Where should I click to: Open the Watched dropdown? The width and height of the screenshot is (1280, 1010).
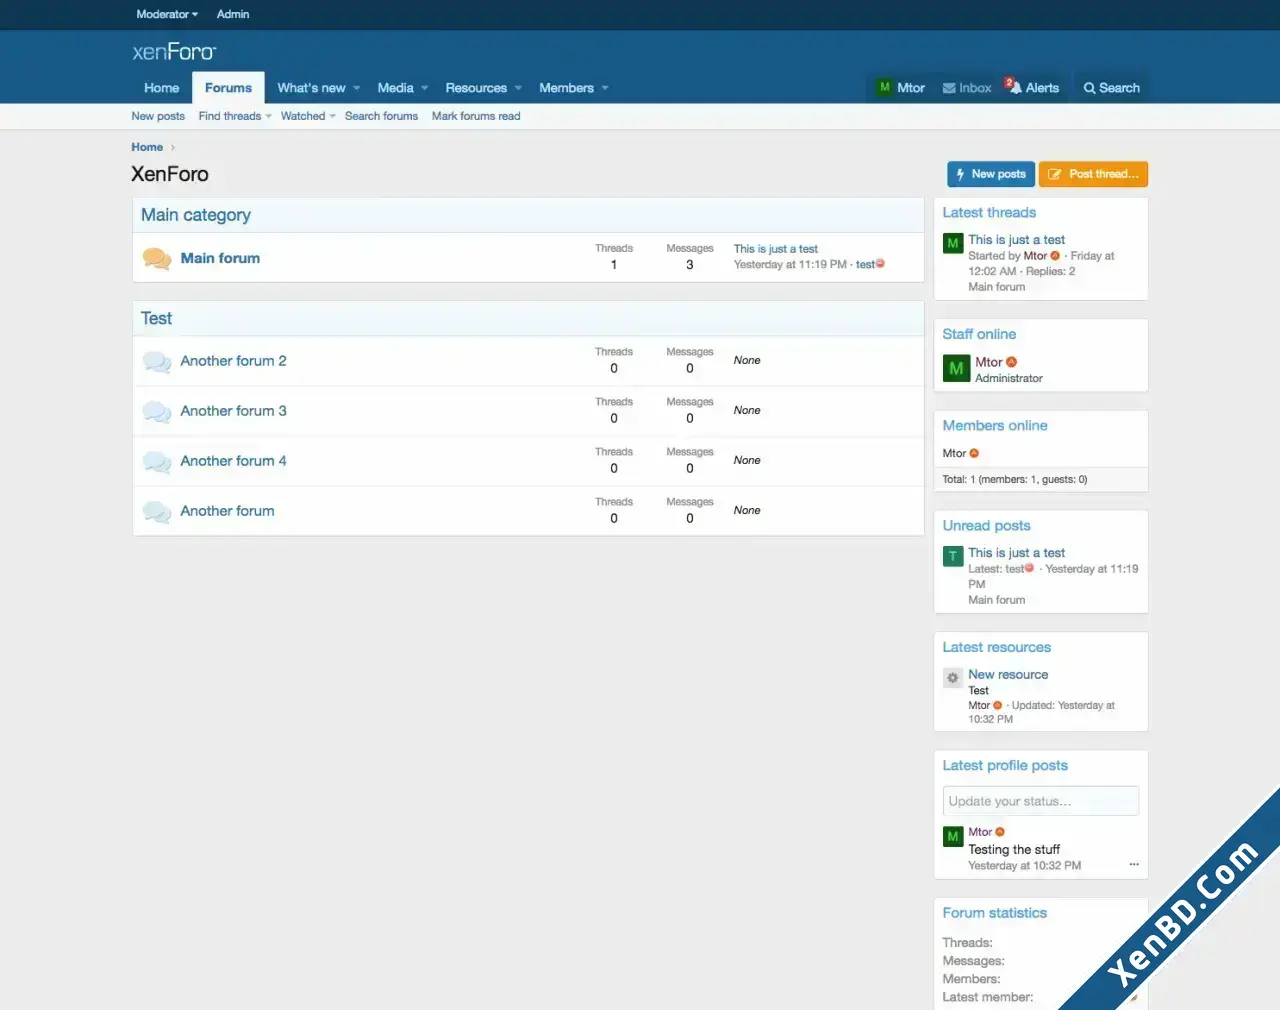tap(308, 116)
